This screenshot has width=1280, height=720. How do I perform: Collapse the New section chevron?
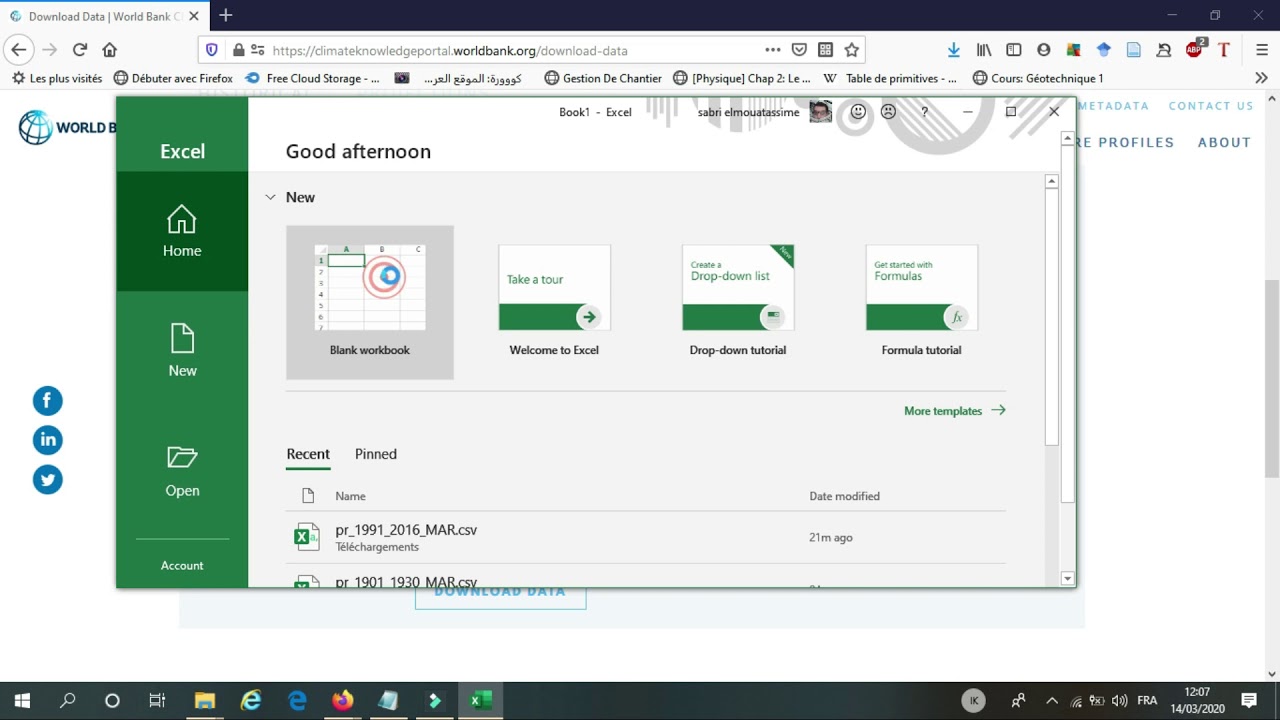(270, 197)
